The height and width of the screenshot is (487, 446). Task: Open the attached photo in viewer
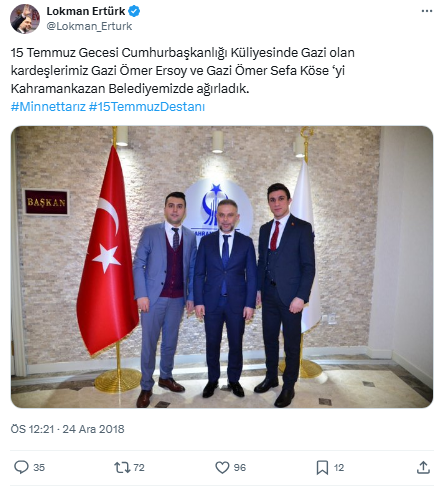(x=222, y=267)
